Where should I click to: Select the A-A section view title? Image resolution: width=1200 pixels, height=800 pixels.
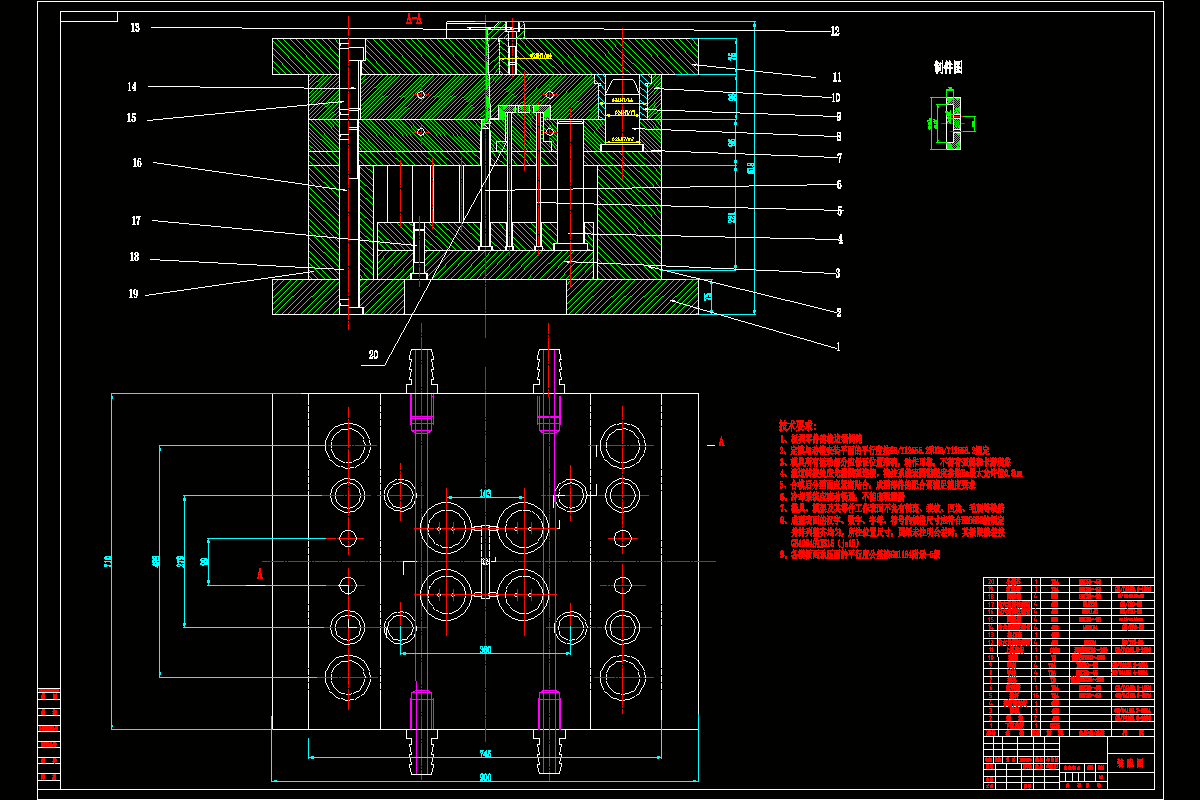coord(414,18)
